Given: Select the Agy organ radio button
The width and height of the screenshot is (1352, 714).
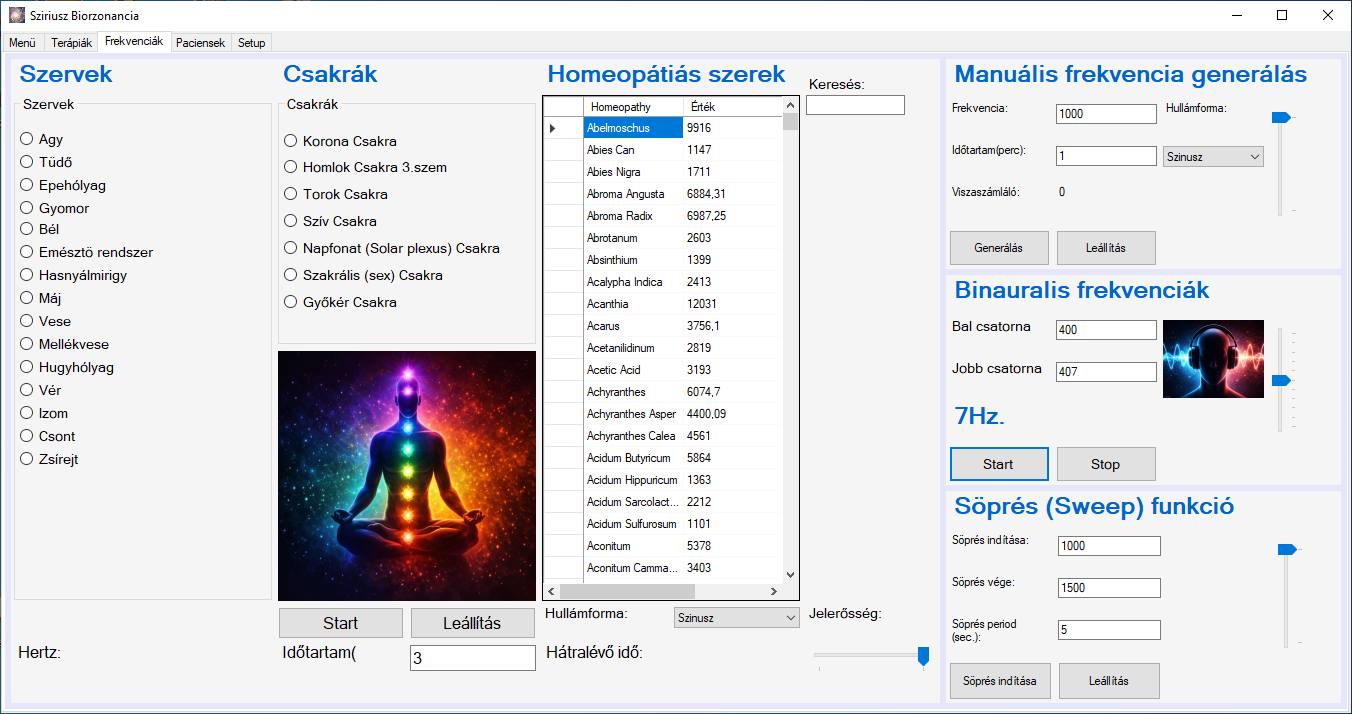Looking at the screenshot, I should [x=27, y=139].
